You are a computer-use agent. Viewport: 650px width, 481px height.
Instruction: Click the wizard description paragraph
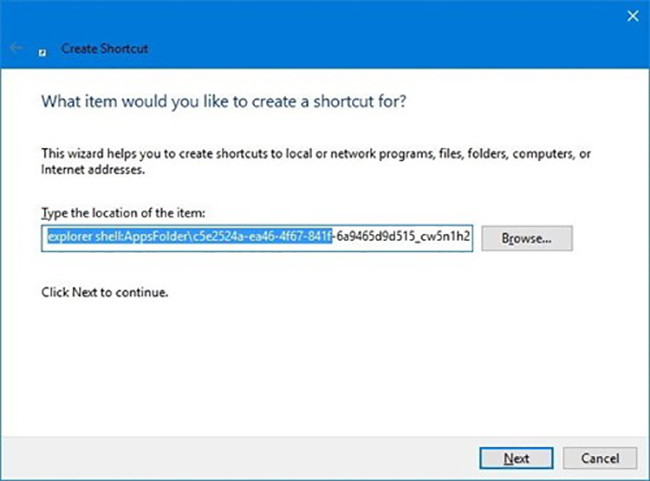pos(300,154)
